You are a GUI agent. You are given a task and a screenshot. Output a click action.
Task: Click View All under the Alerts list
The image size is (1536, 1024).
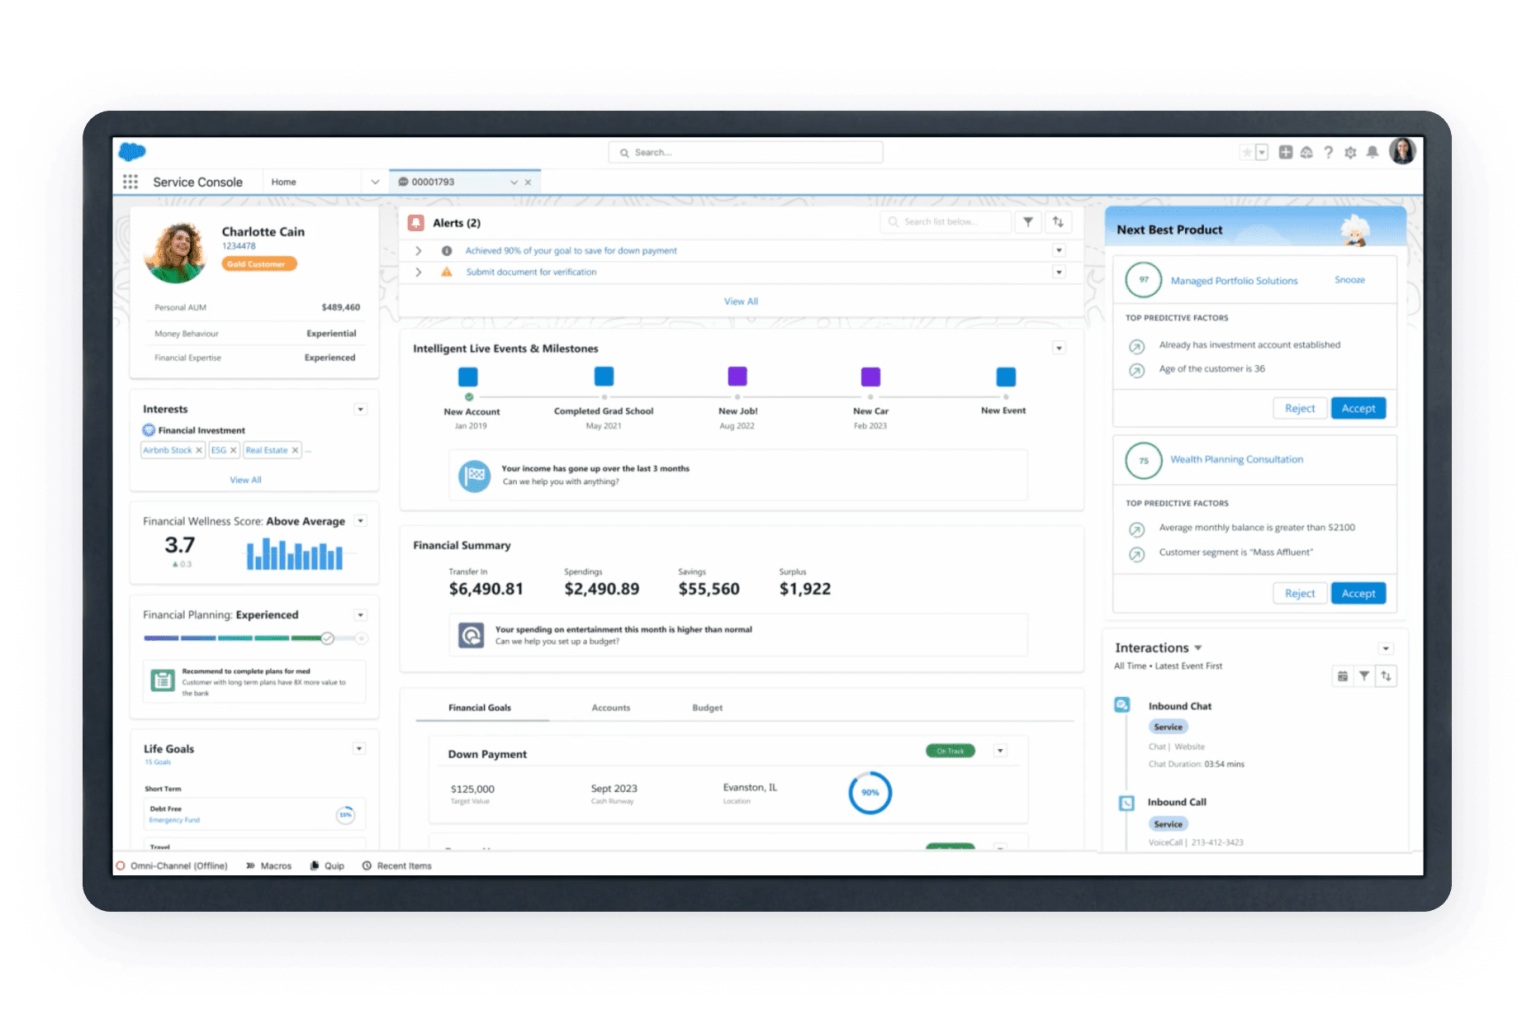(x=740, y=300)
